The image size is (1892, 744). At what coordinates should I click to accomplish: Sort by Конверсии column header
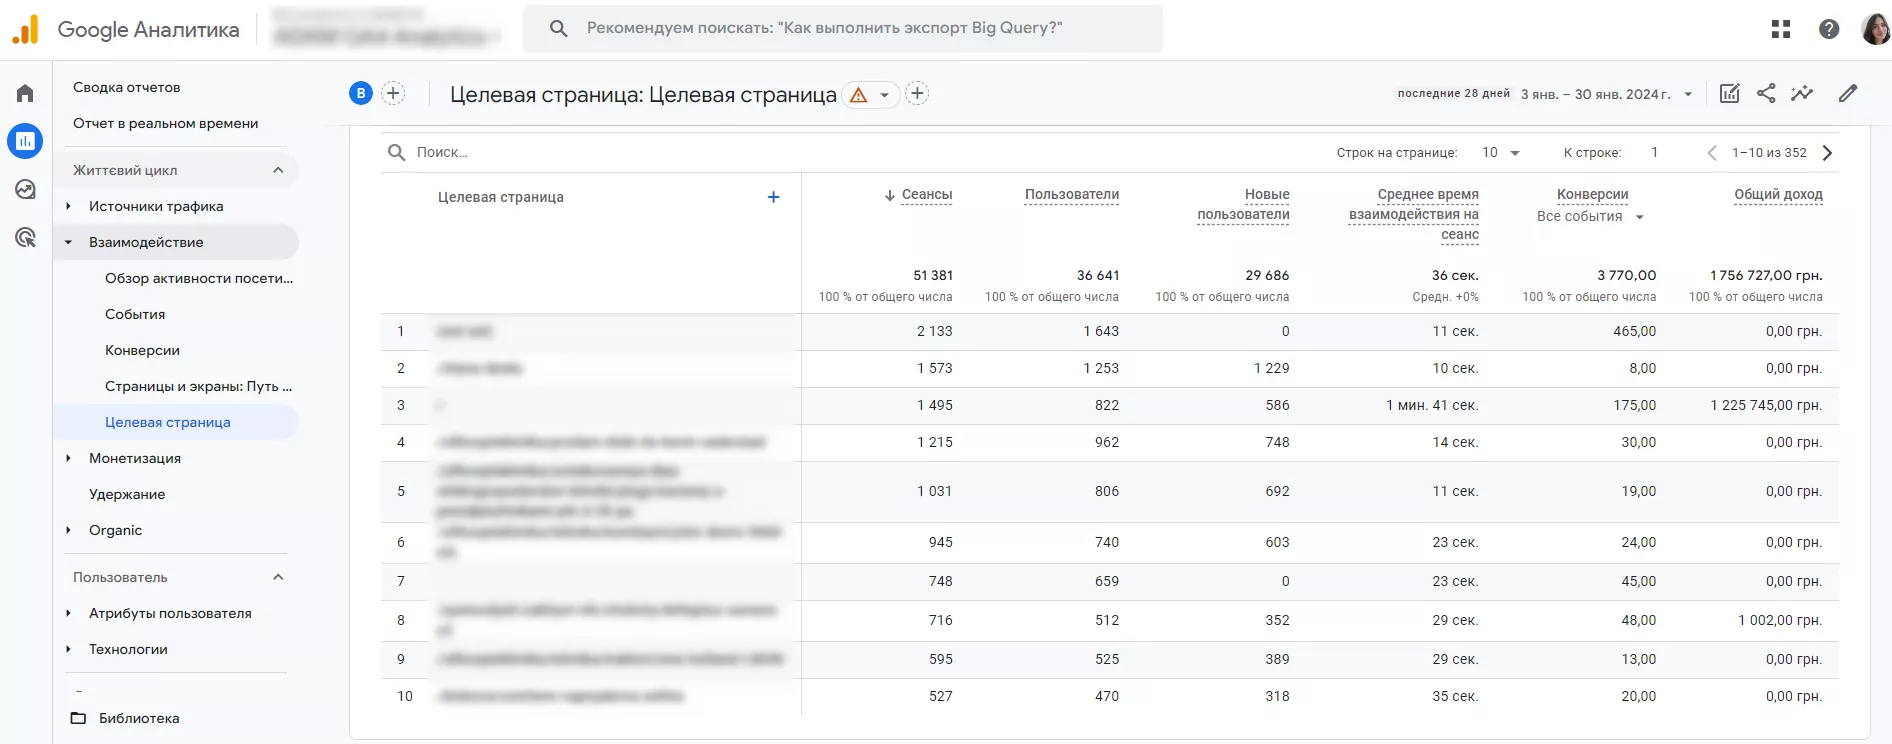click(x=1593, y=195)
